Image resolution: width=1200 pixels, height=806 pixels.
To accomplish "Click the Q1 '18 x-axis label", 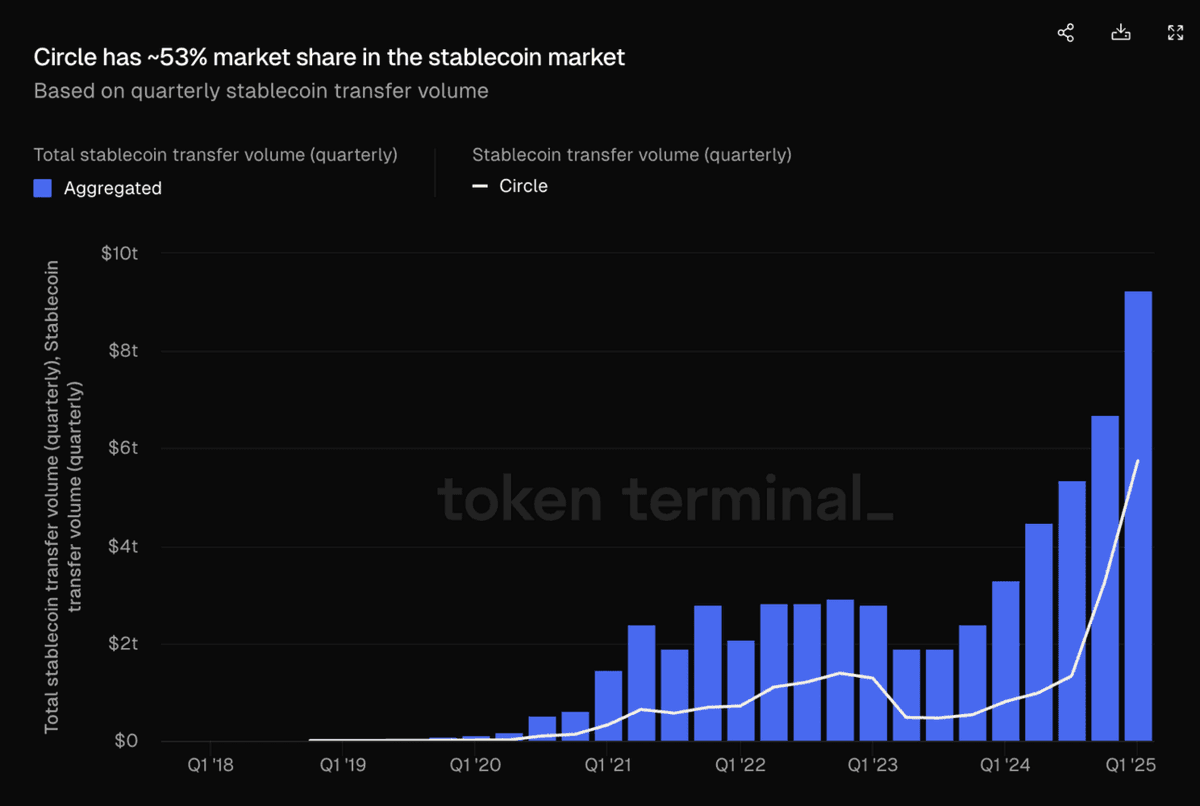I will (210, 766).
